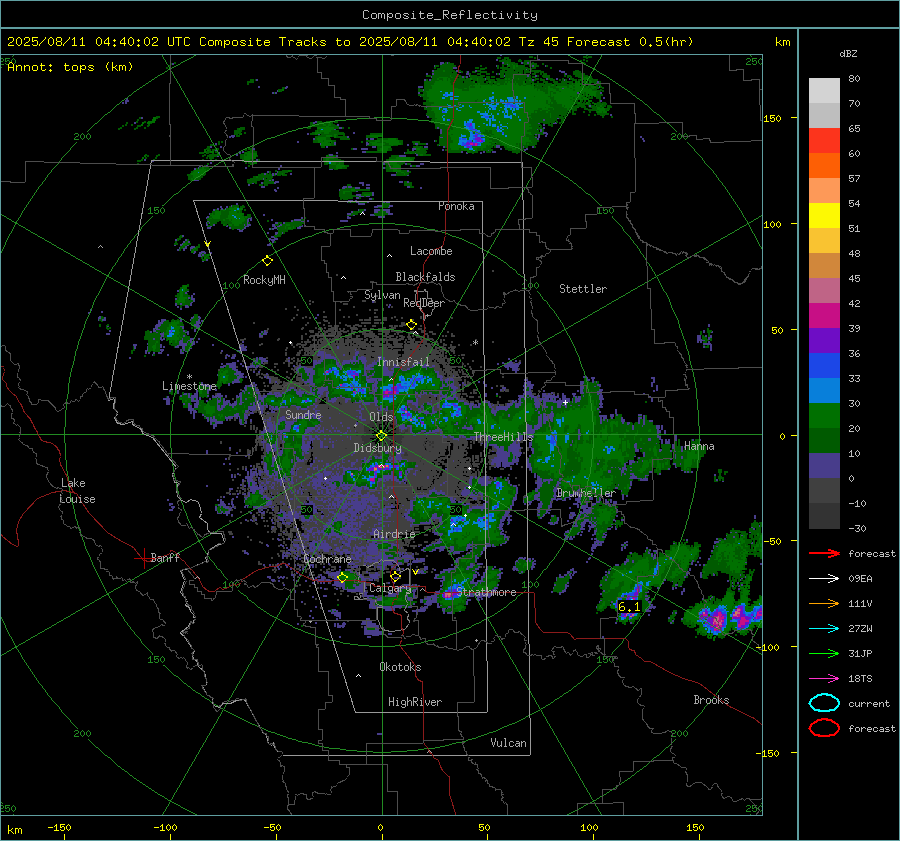Click the 'Tz 45 Forecast 0.5(hr)' header text

coord(605,42)
